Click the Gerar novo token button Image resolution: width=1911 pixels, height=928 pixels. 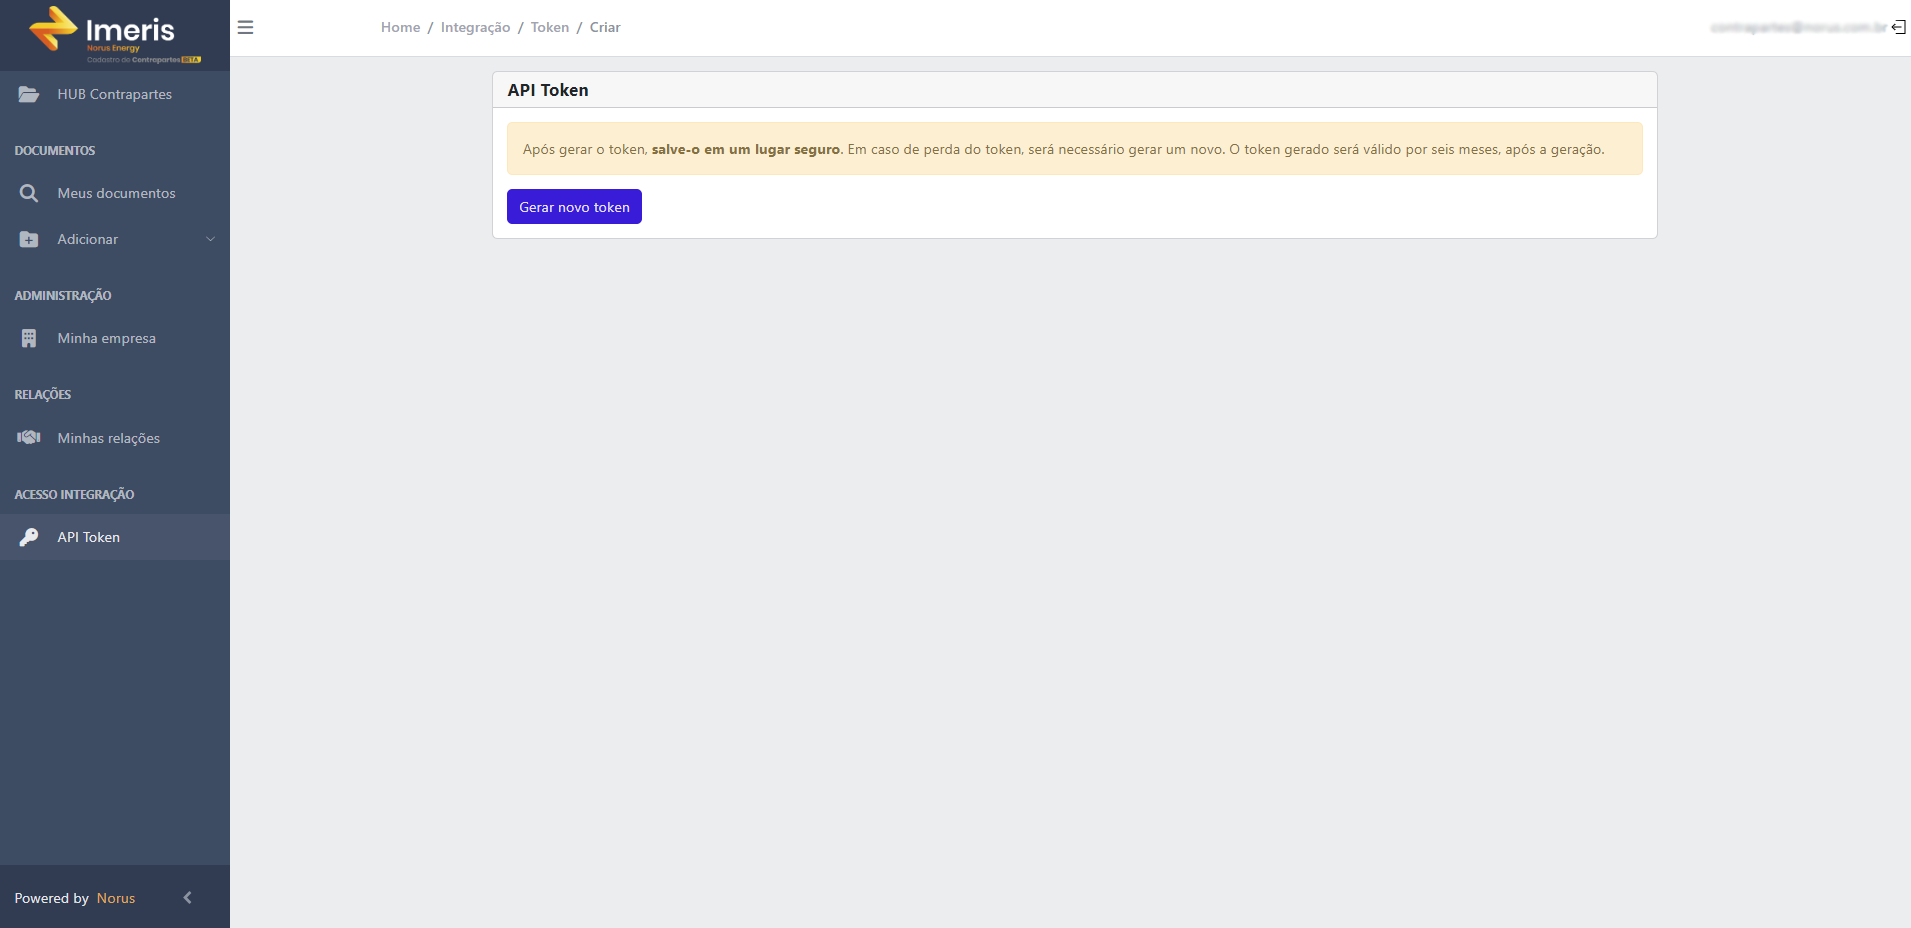tap(574, 207)
